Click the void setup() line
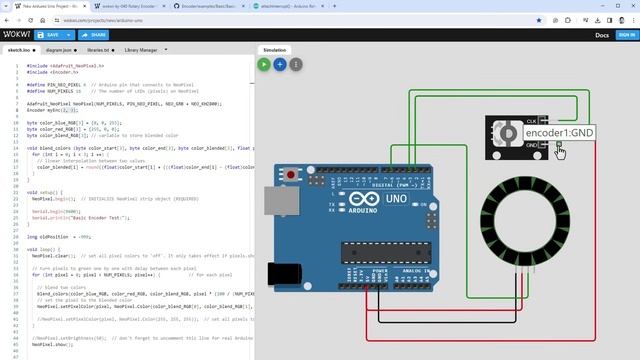Image resolution: width=640 pixels, height=360 pixels. tap(45, 192)
